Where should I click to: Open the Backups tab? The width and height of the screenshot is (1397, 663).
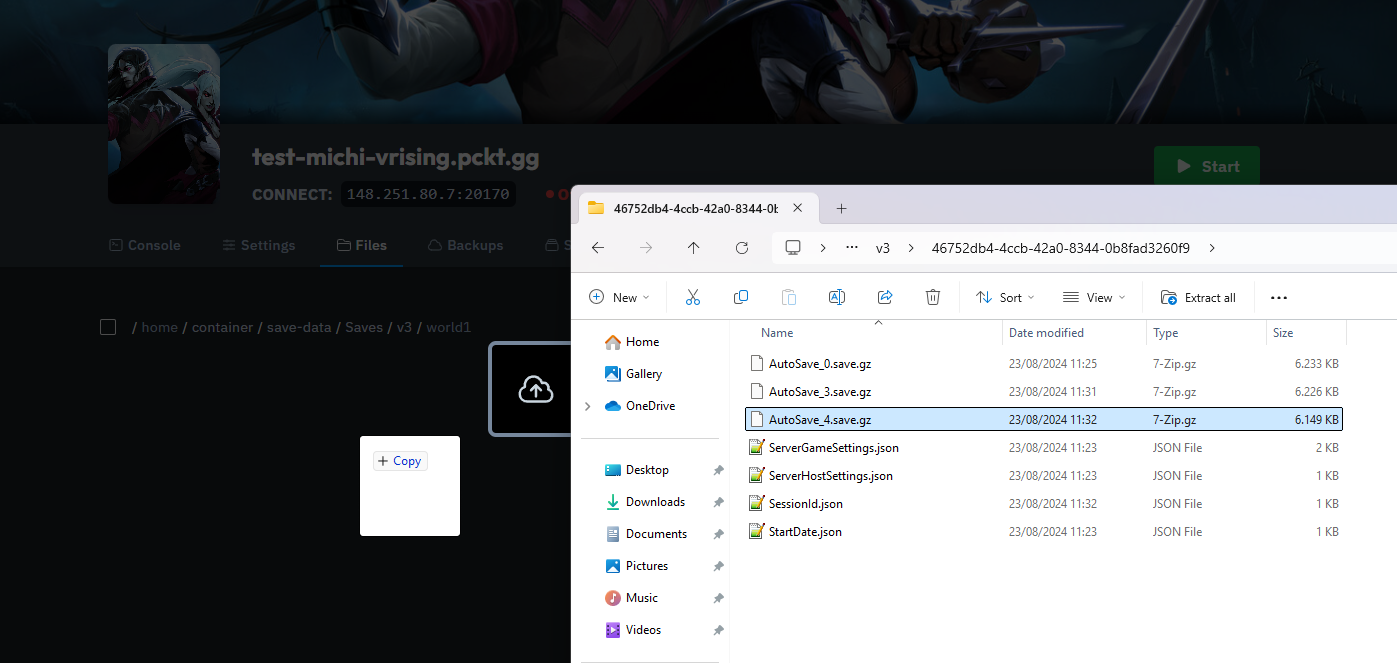click(465, 245)
